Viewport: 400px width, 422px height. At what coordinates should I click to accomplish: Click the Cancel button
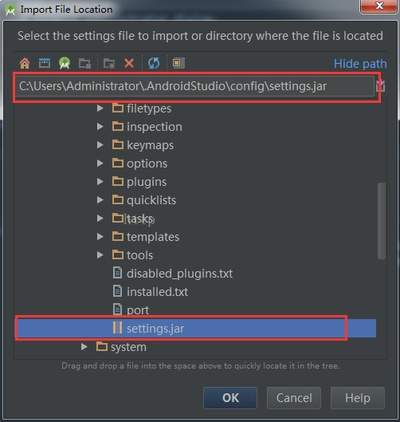[294, 398]
